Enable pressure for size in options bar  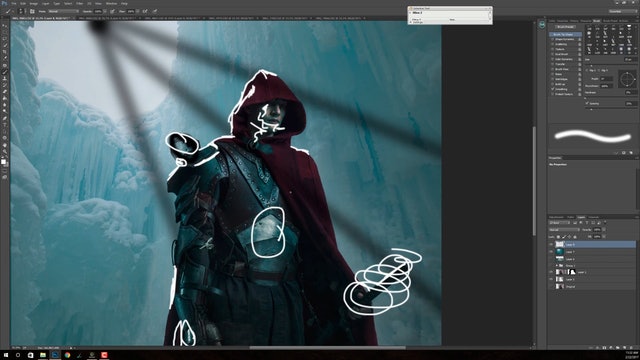pos(155,11)
